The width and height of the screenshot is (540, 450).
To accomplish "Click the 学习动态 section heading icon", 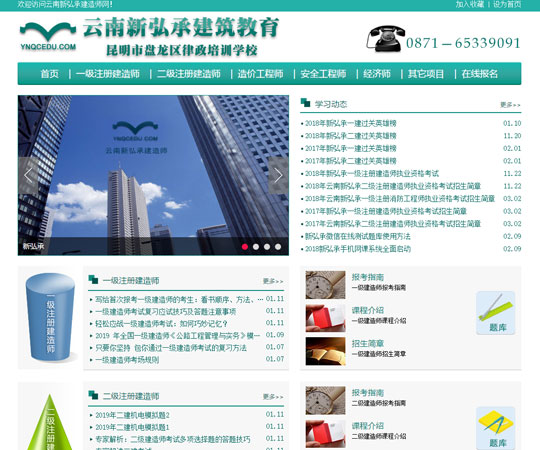I will pyautogui.click(x=305, y=103).
